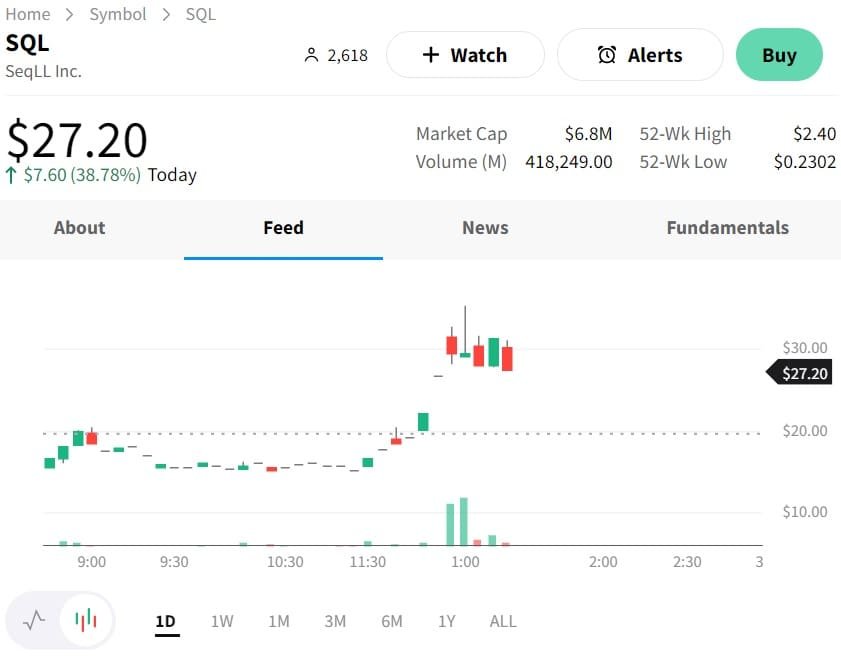
Task: Switch to line chart view icon
Action: pos(34,620)
